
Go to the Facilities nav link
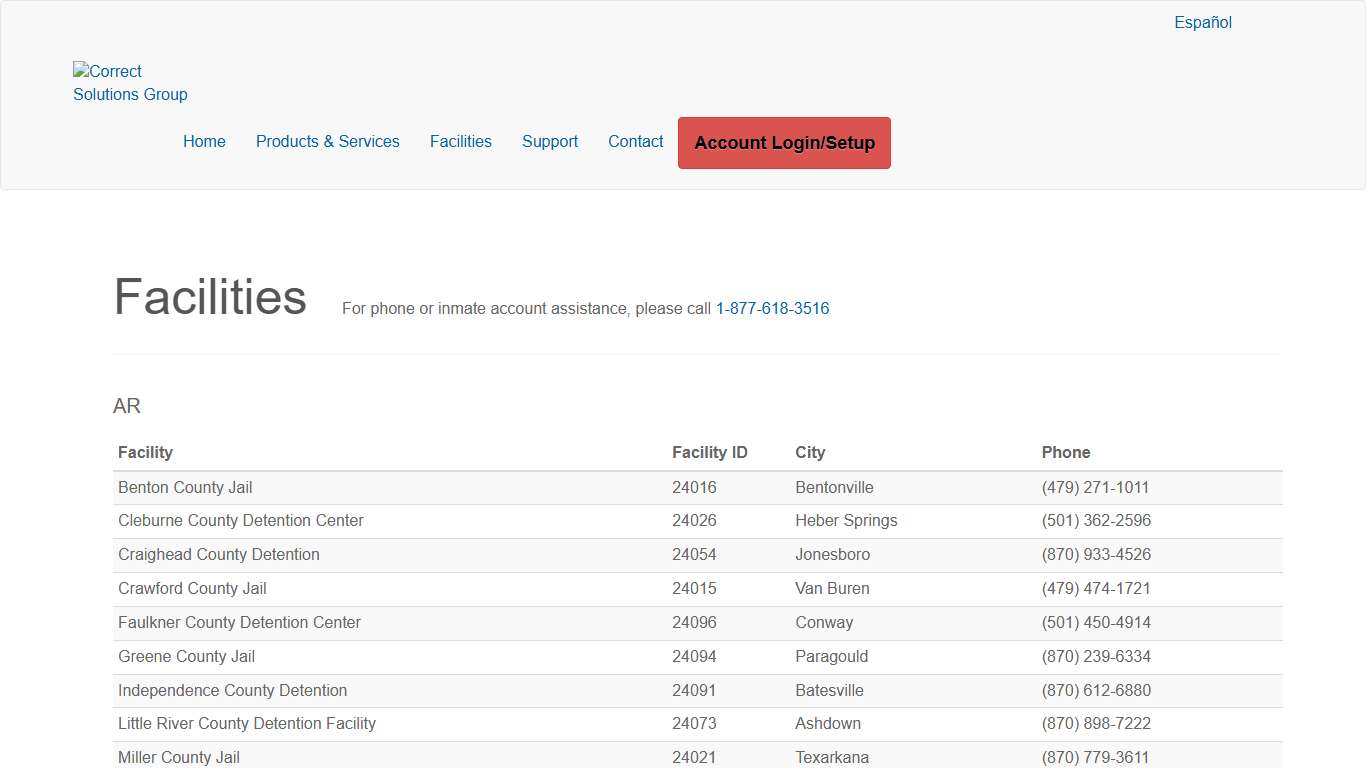[460, 141]
